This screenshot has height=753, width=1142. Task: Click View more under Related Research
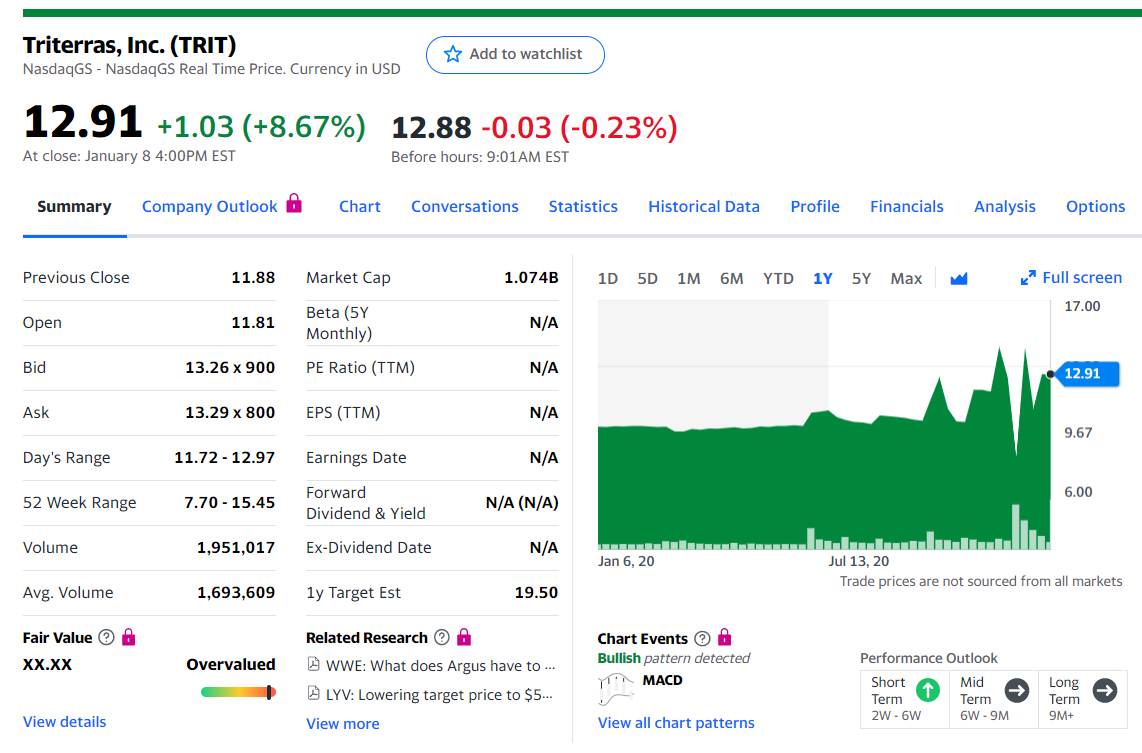pos(342,724)
